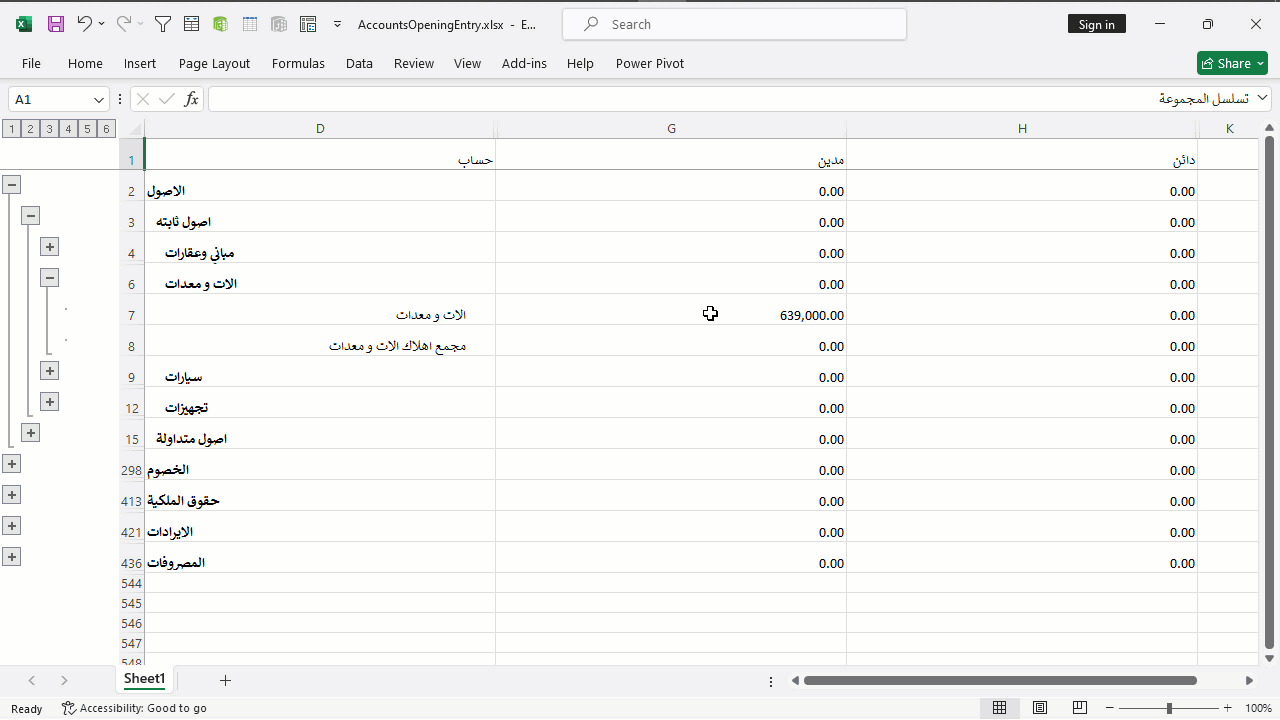
Task: Expand outline group beside row 436
Action: coord(11,556)
